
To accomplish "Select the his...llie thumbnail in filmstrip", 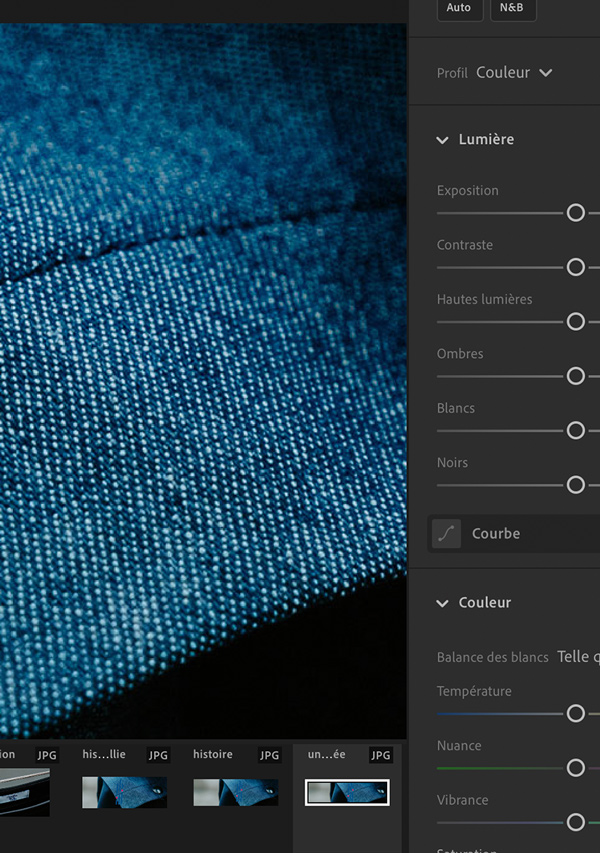I will tap(125, 792).
